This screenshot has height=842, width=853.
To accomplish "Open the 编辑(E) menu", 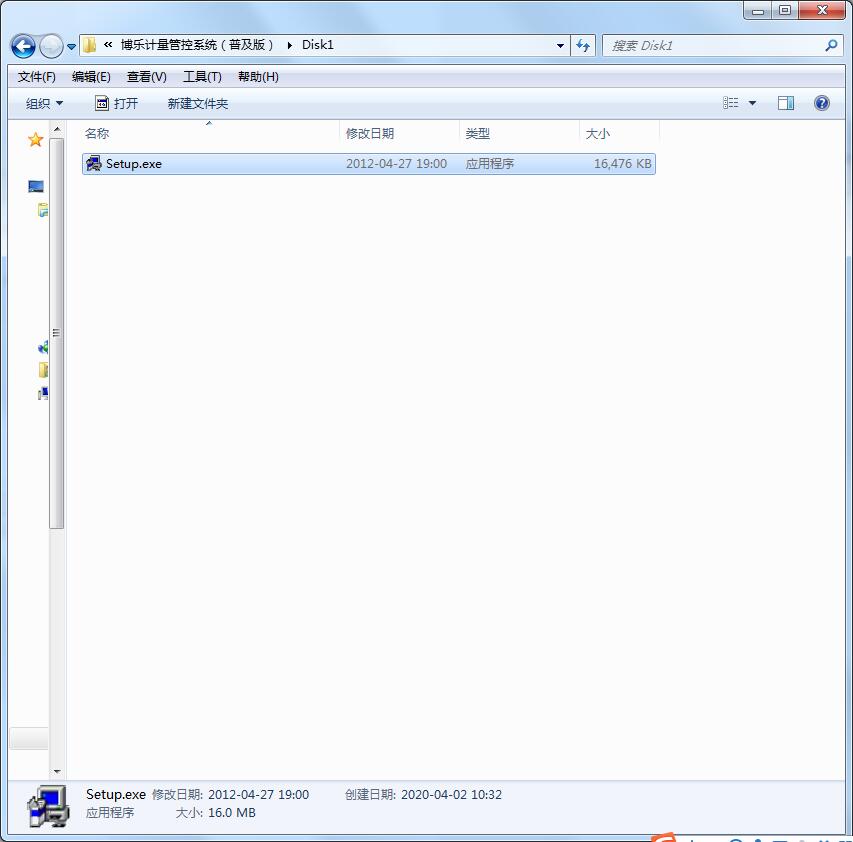I will pyautogui.click(x=91, y=77).
